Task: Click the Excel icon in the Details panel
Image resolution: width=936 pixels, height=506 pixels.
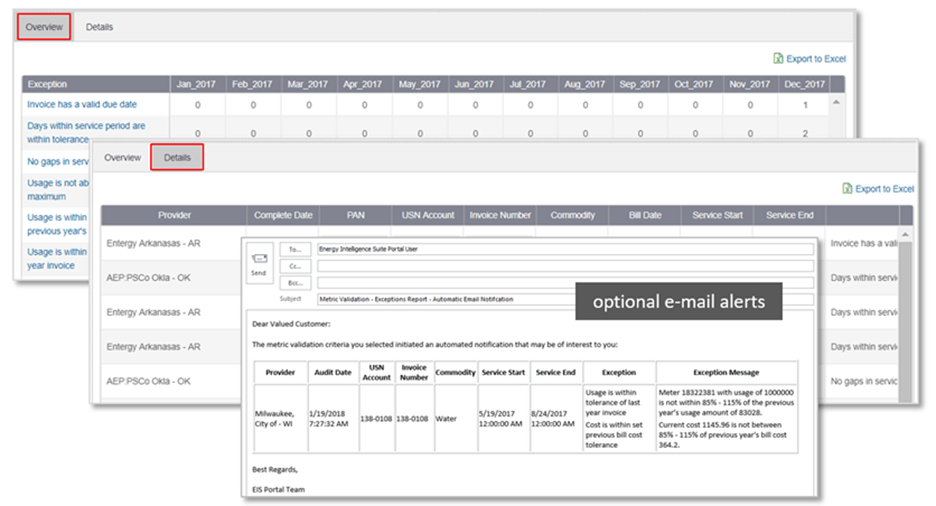Action: click(847, 188)
